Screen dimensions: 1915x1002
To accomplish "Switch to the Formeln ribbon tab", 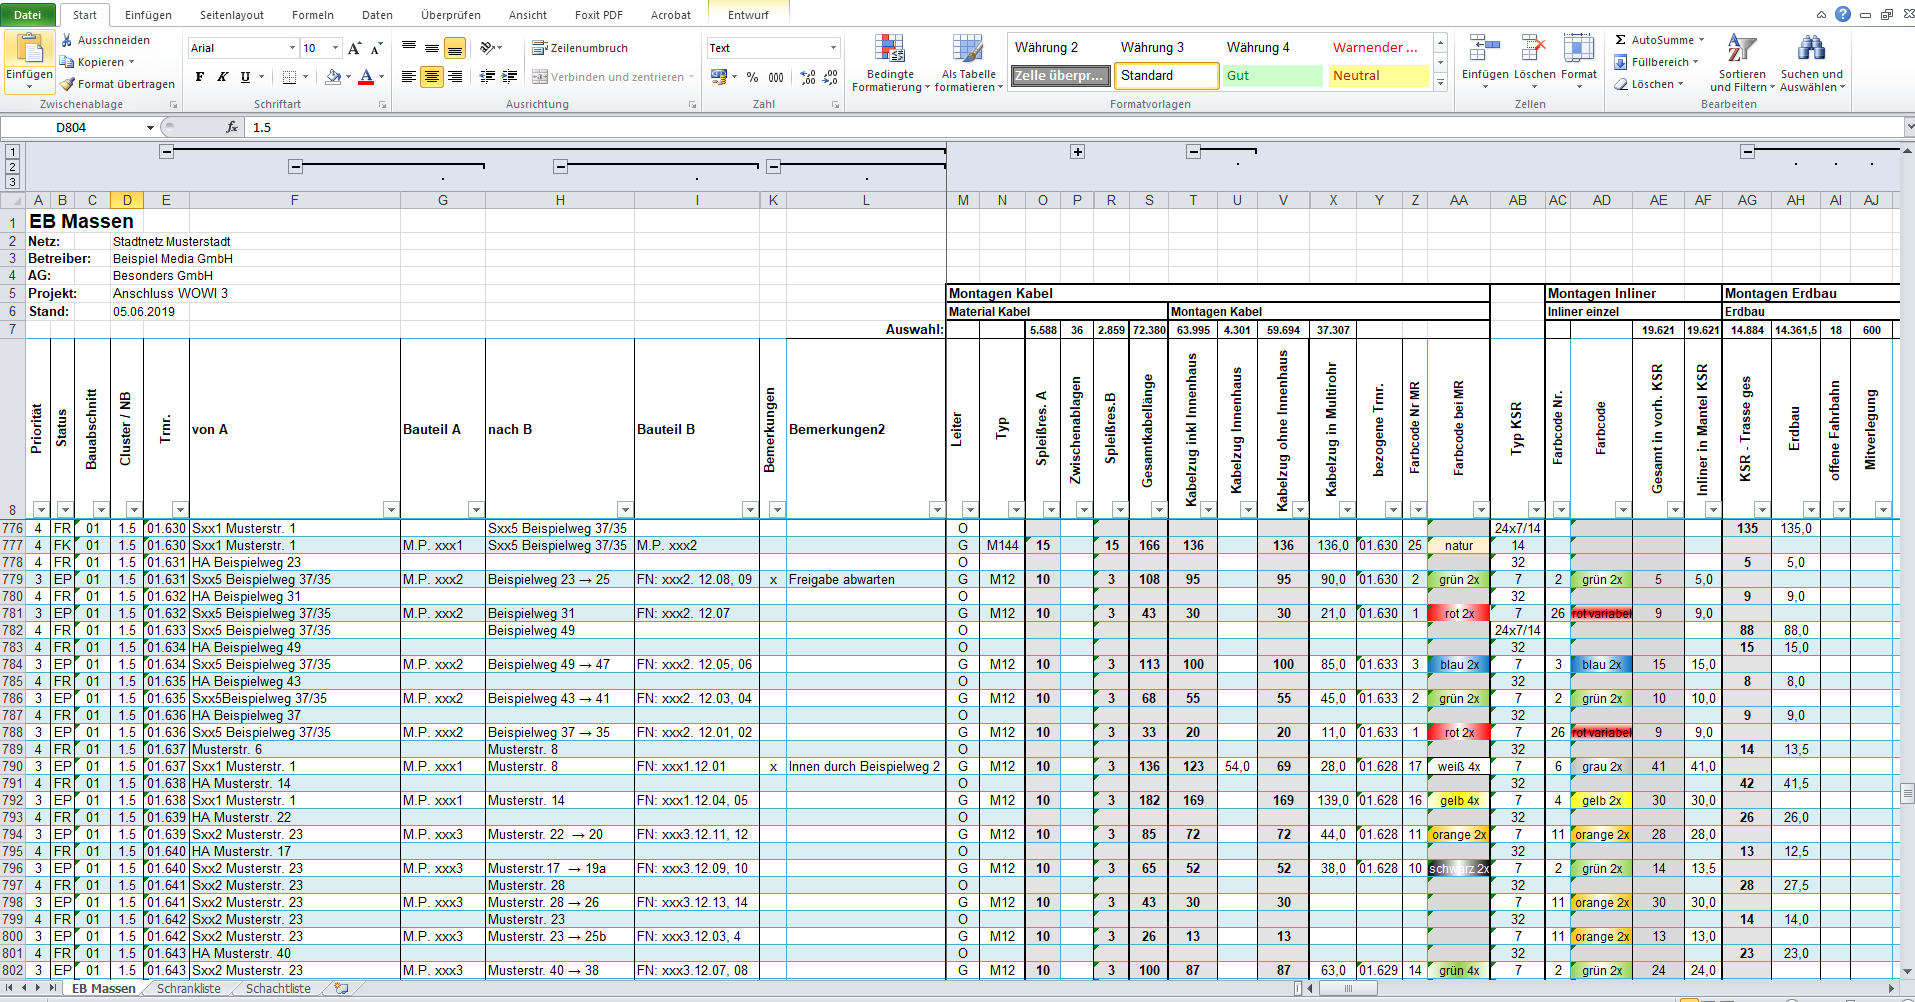I will (313, 15).
